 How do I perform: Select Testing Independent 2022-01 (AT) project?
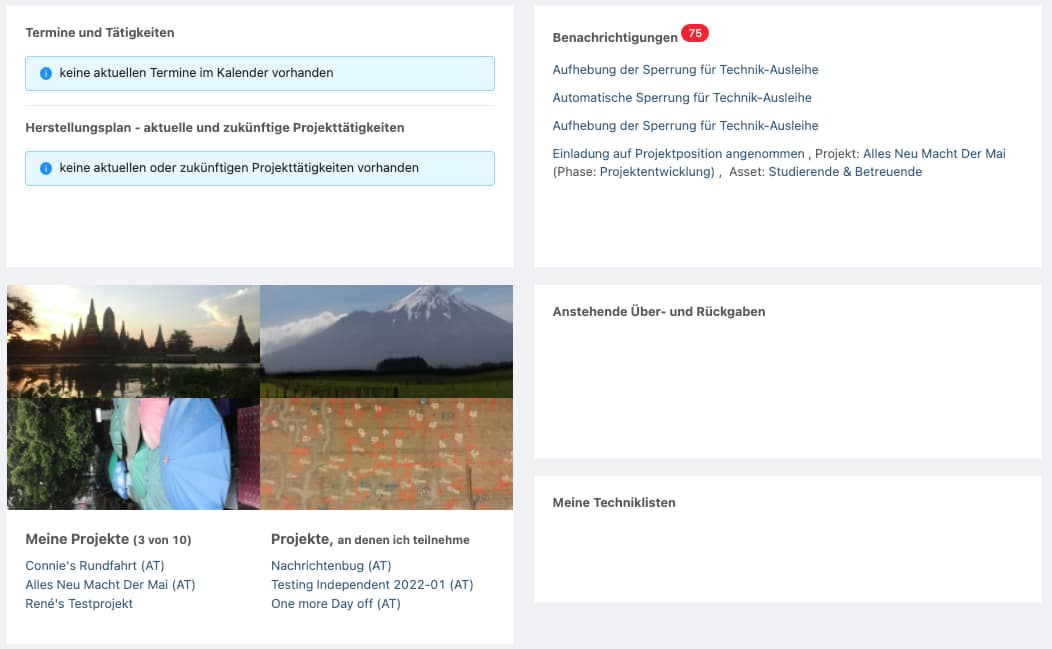372,585
